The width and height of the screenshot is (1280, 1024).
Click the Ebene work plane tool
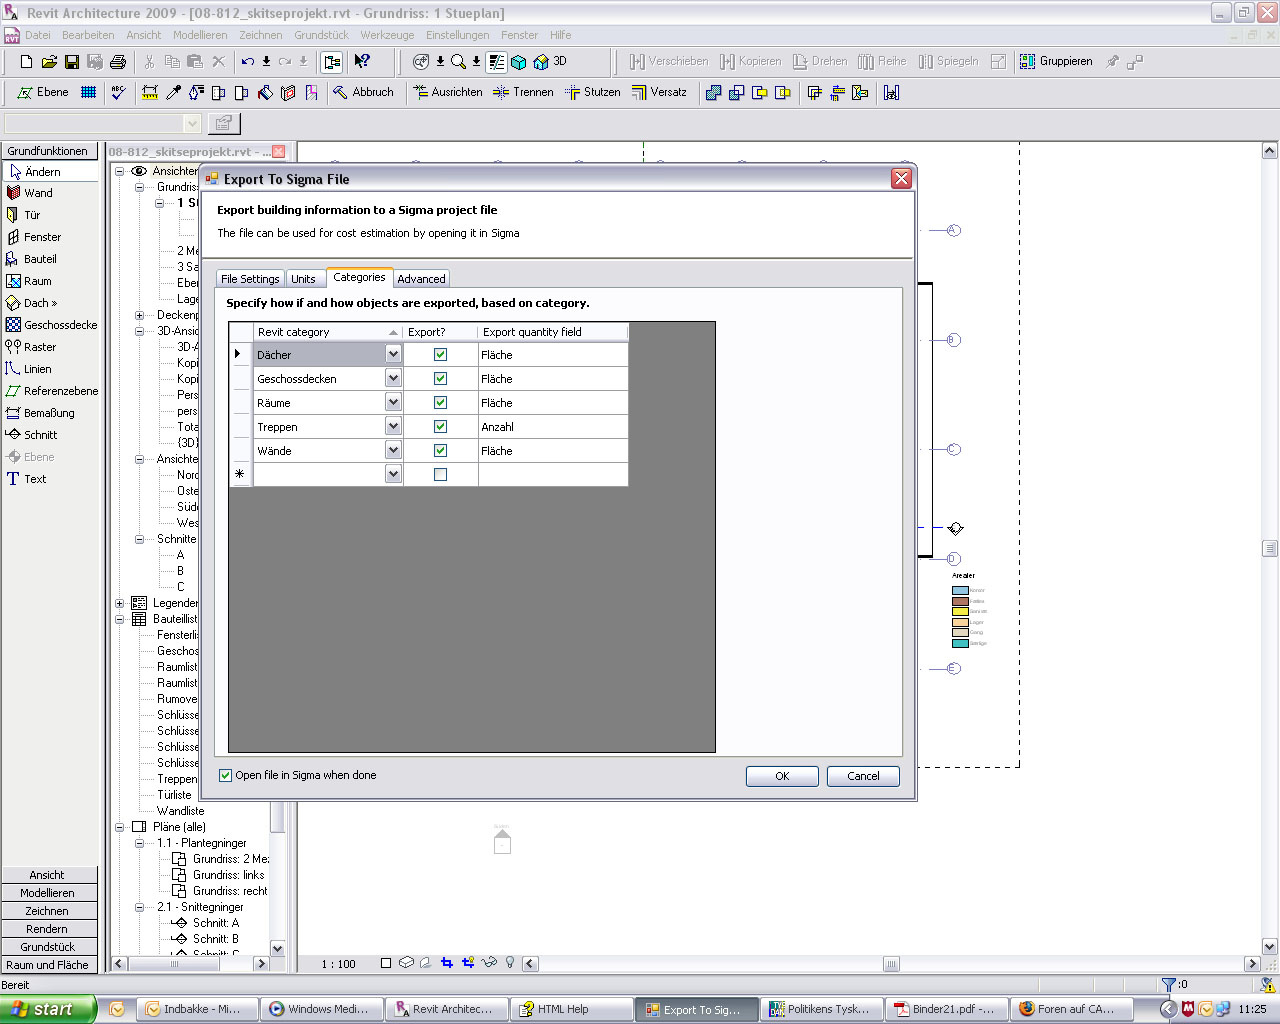43,92
